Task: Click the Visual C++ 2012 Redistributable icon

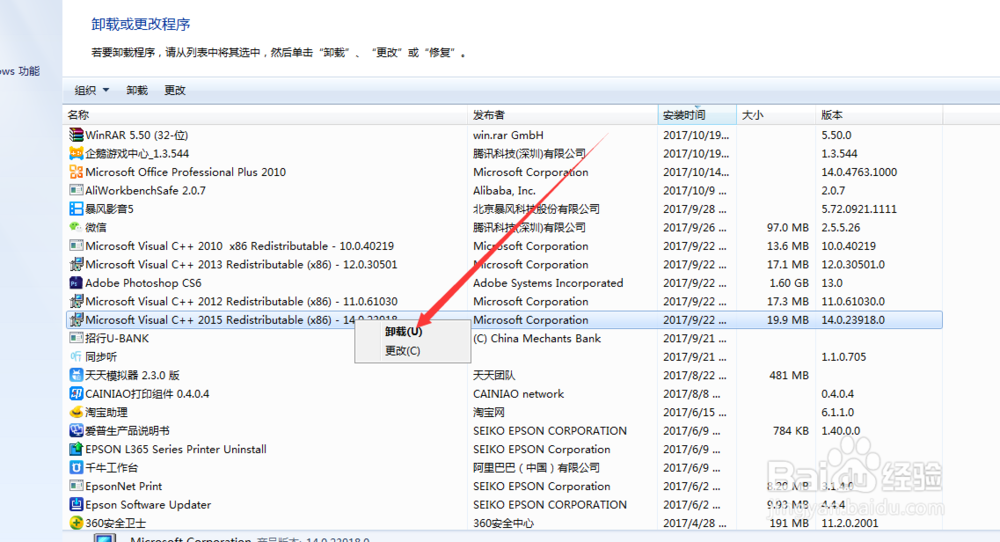Action: point(76,301)
